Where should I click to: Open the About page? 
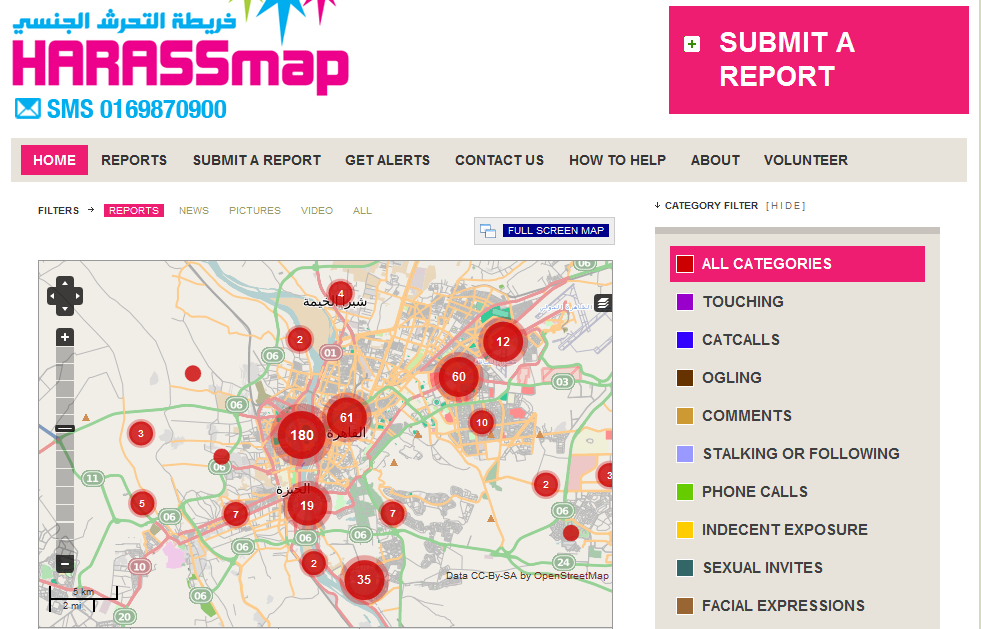[x=715, y=160]
